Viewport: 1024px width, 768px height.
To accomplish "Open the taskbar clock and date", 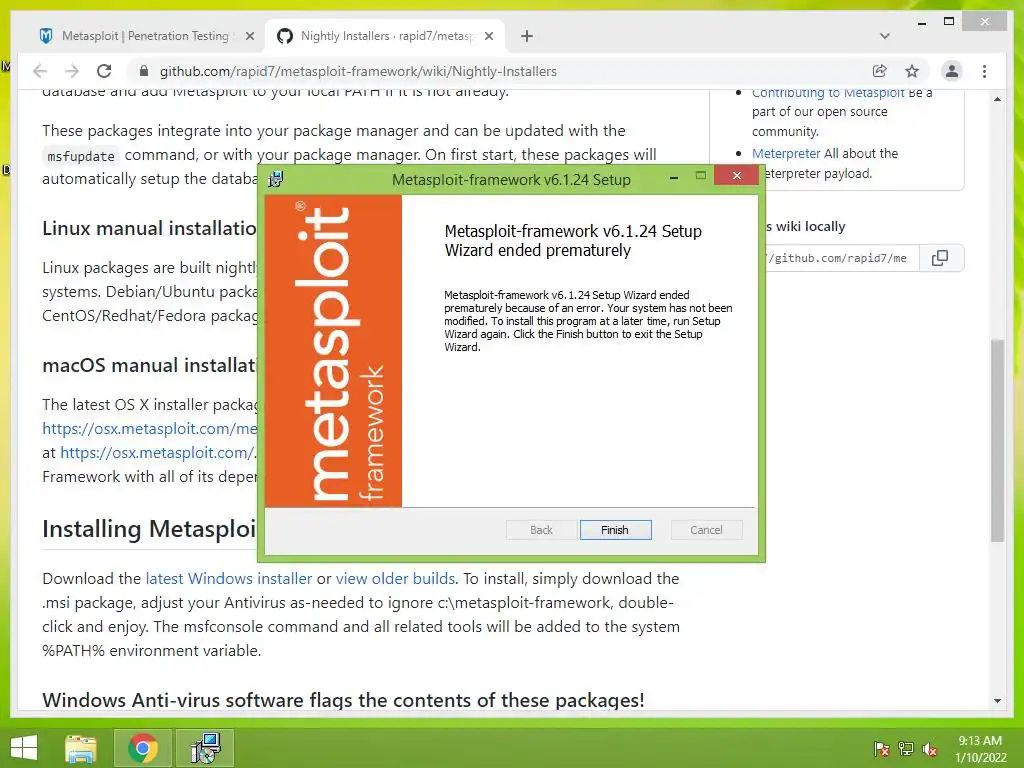I will point(980,749).
